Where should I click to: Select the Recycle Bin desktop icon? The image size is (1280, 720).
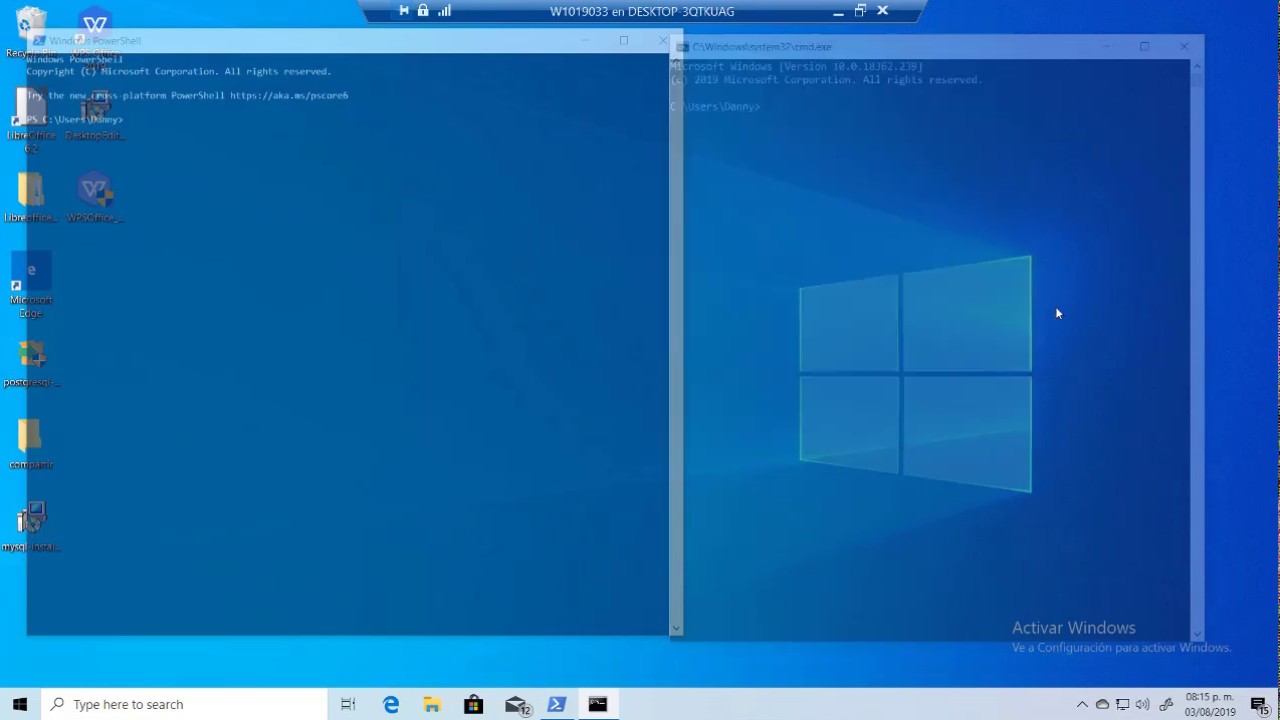coord(31,32)
